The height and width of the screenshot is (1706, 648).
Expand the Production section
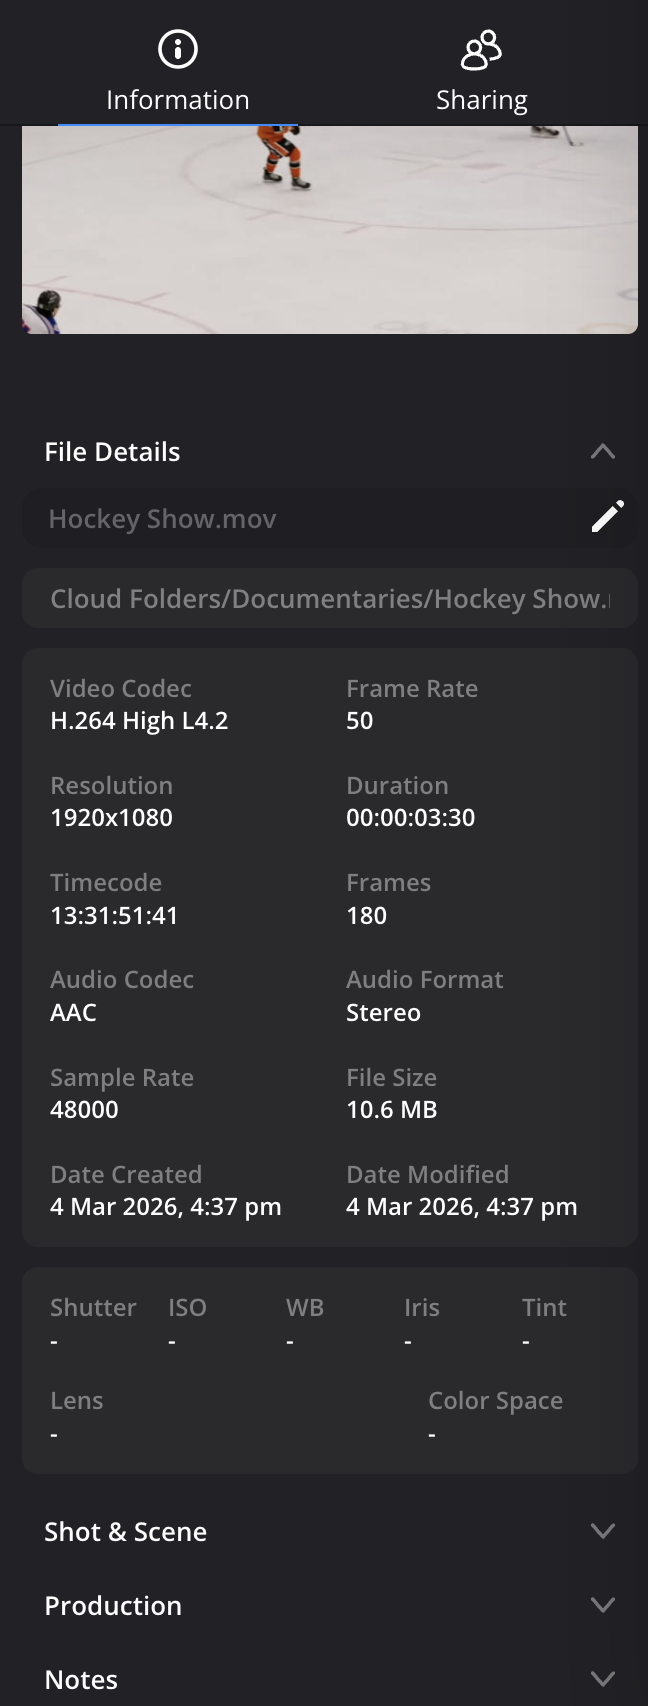tap(603, 1604)
